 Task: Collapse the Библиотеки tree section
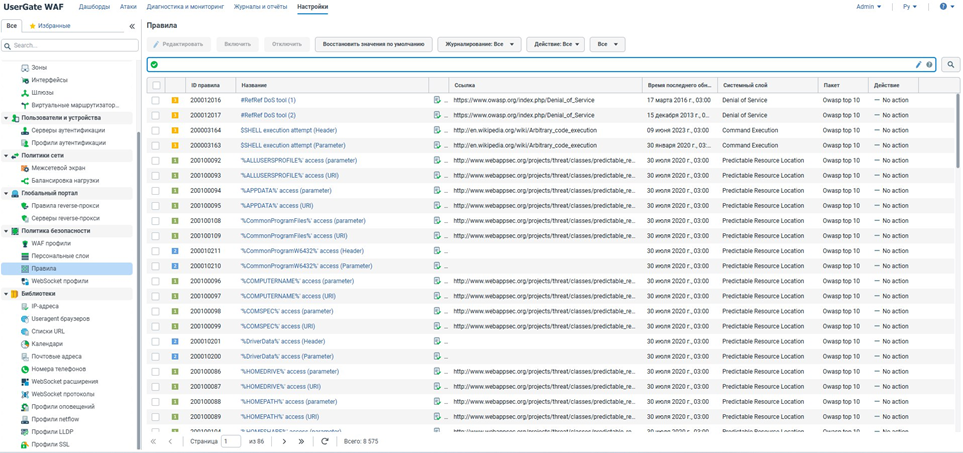(6, 294)
